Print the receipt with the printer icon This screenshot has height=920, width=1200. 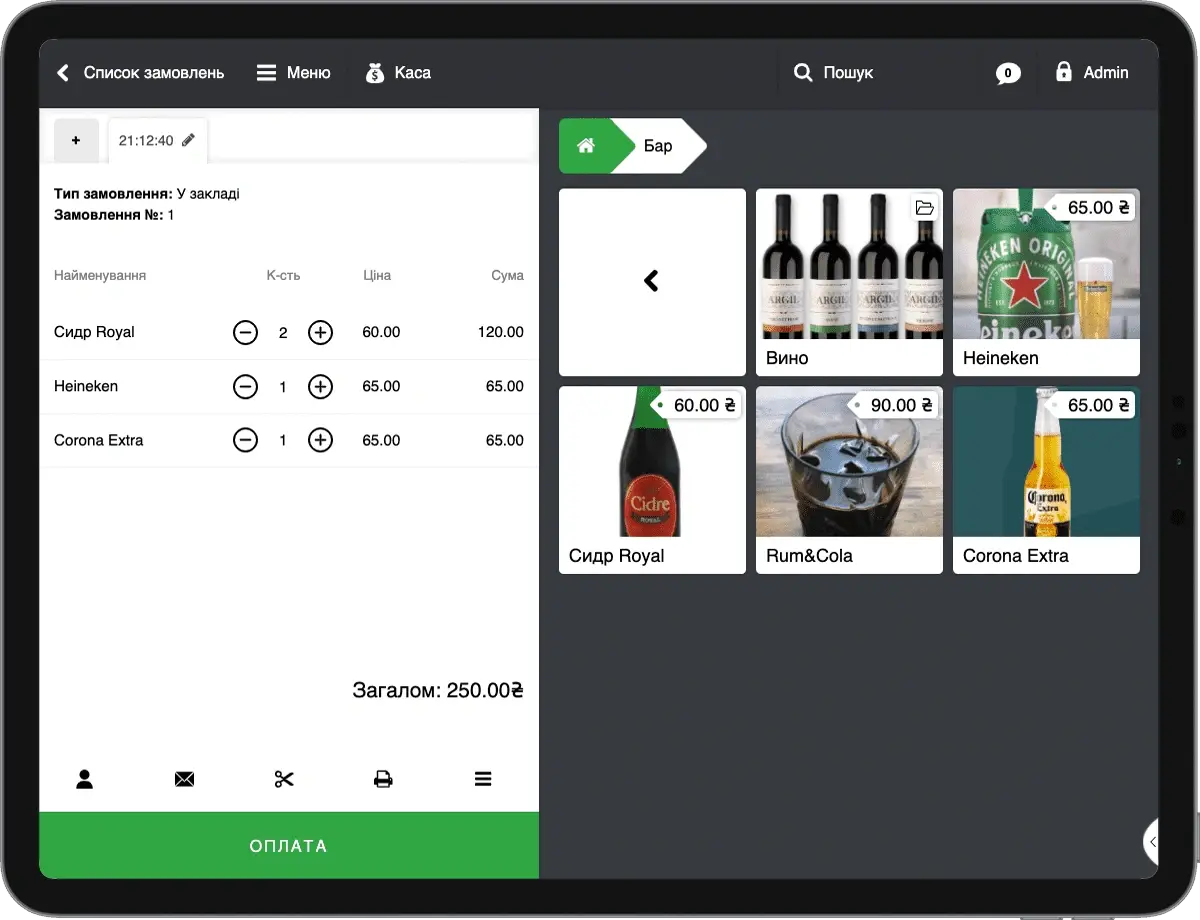coord(383,779)
